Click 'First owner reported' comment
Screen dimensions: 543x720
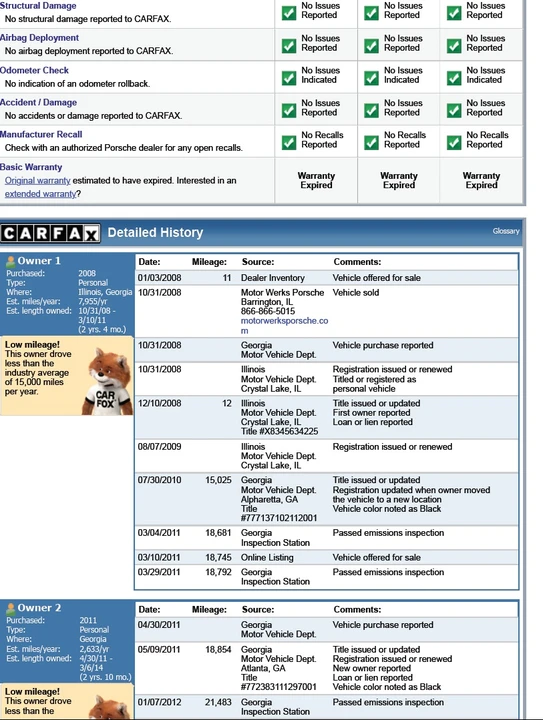tap(371, 412)
